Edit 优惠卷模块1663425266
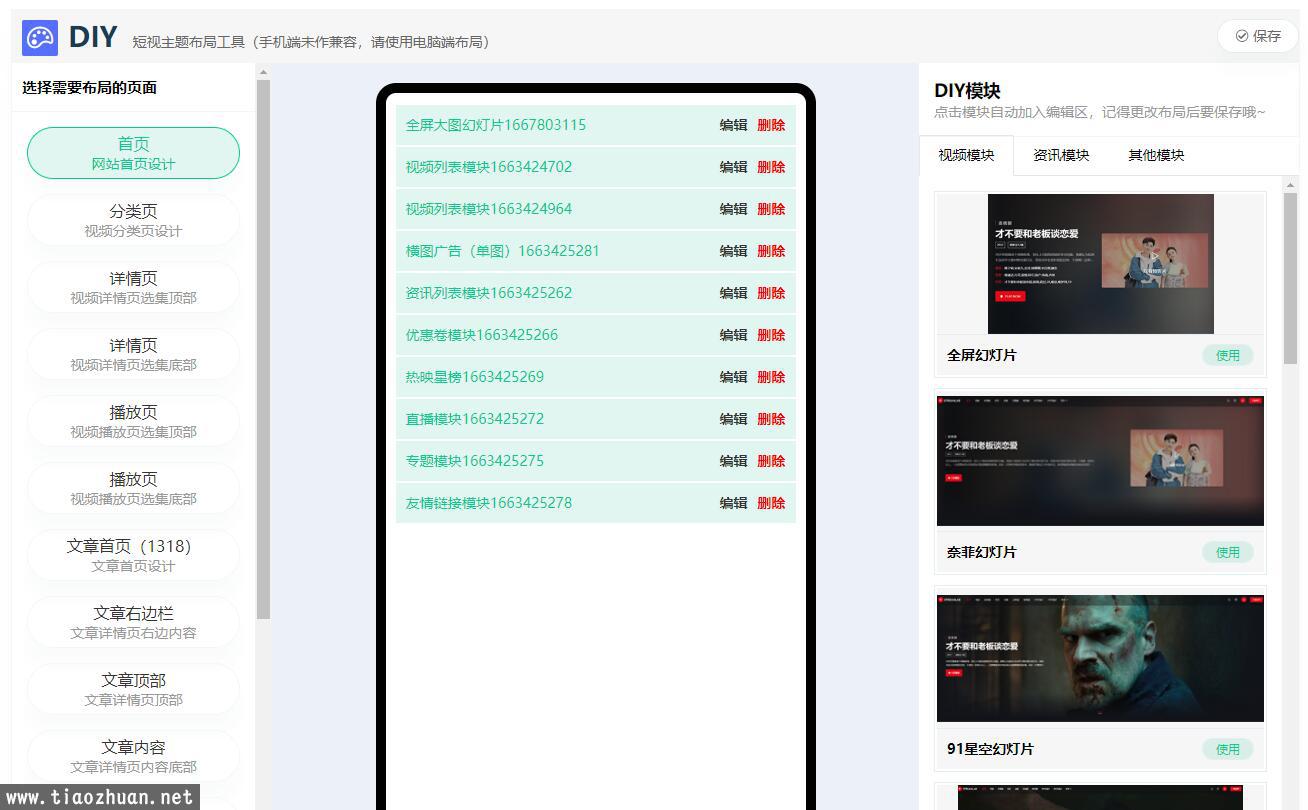This screenshot has width=1308, height=810. coord(733,335)
